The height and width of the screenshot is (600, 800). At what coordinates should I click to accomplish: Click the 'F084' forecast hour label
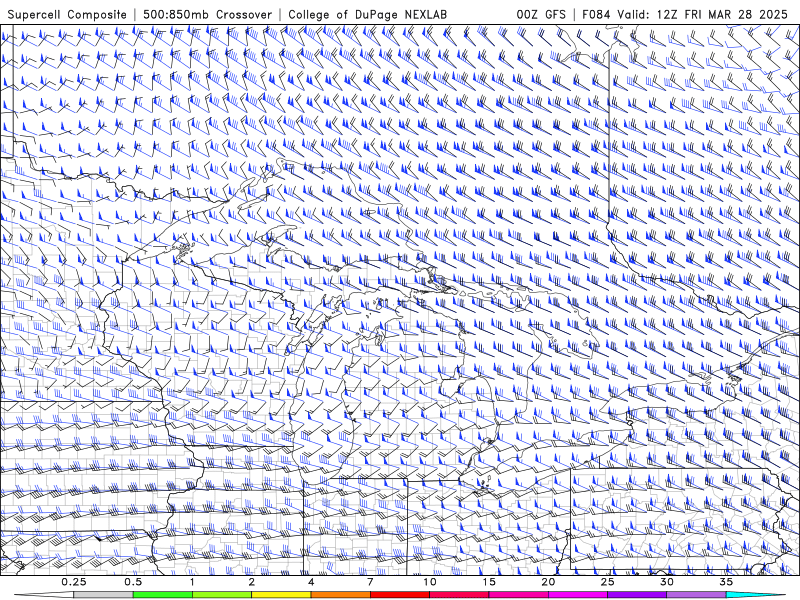(597, 14)
